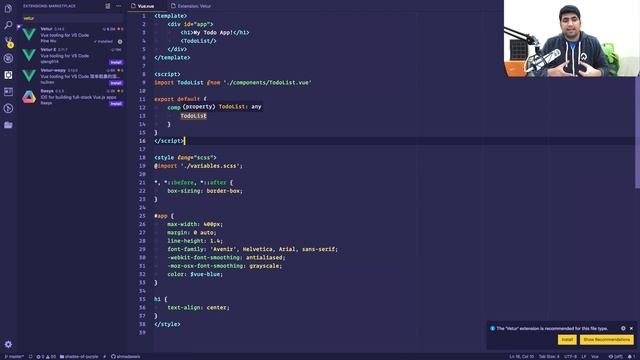Click the color: $vue-blue declaration
This screenshot has height=360, width=640.
pos(195,274)
